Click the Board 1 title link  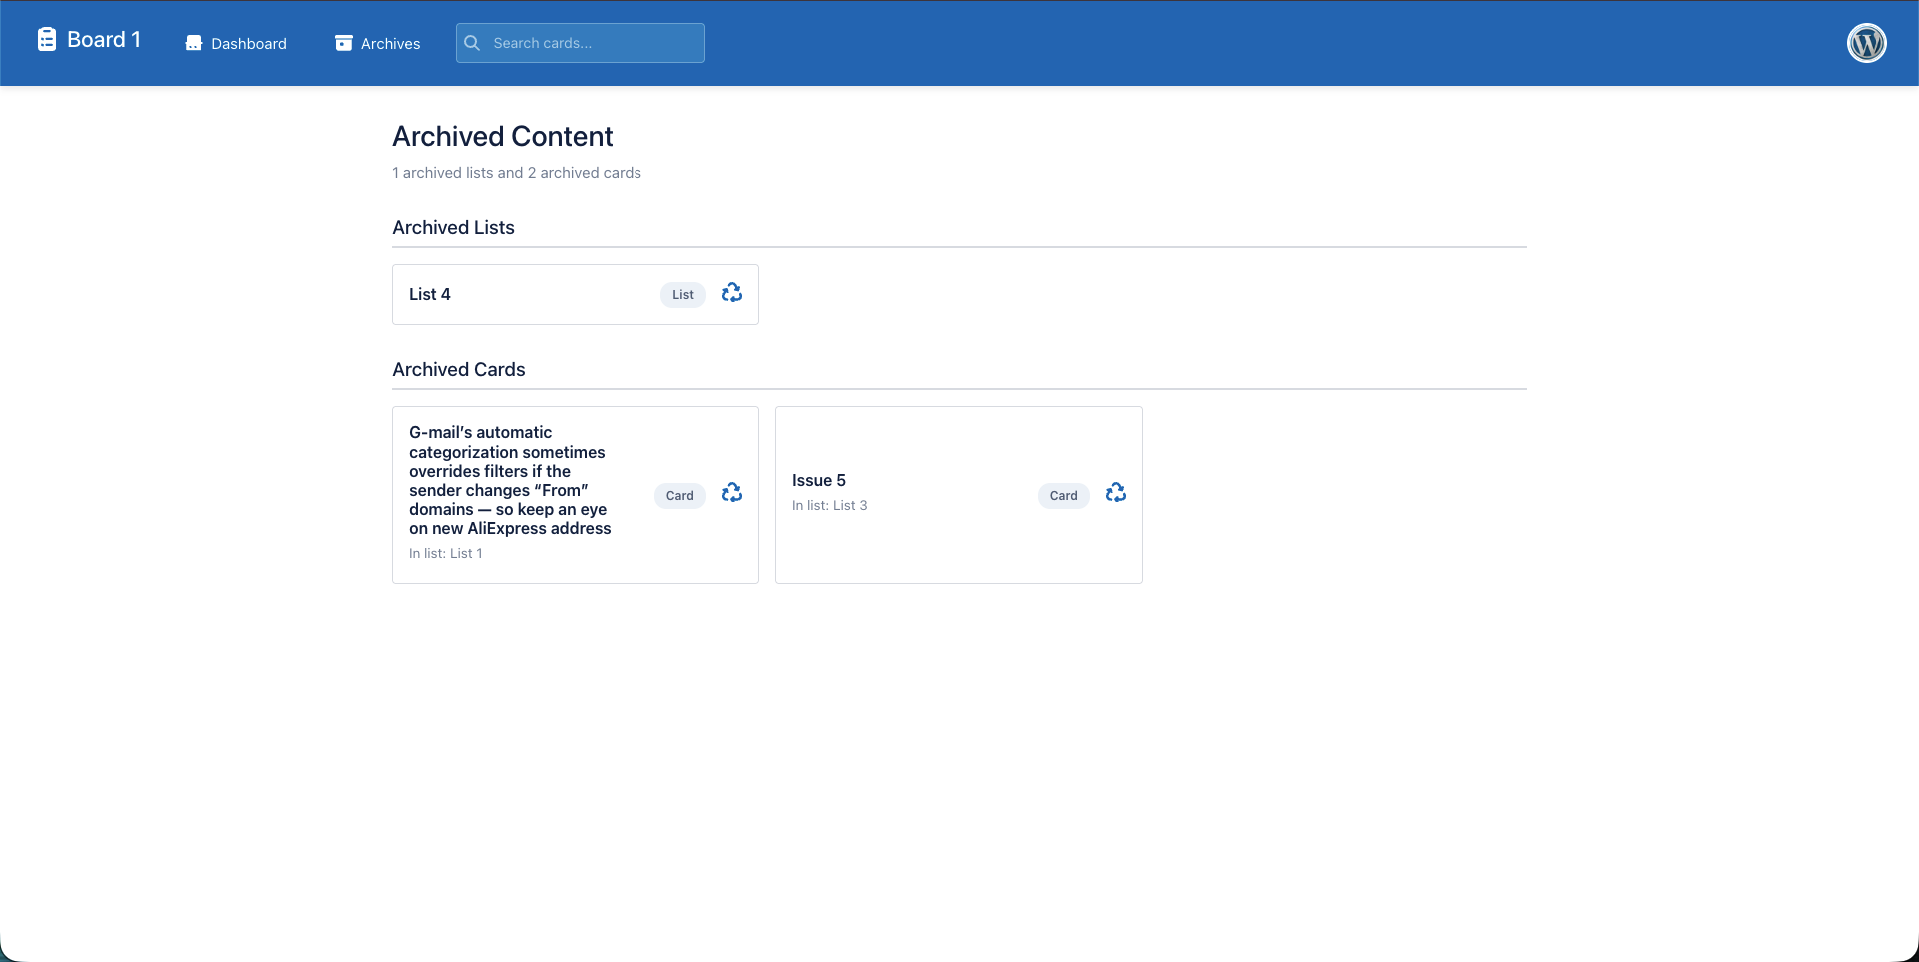103,38
